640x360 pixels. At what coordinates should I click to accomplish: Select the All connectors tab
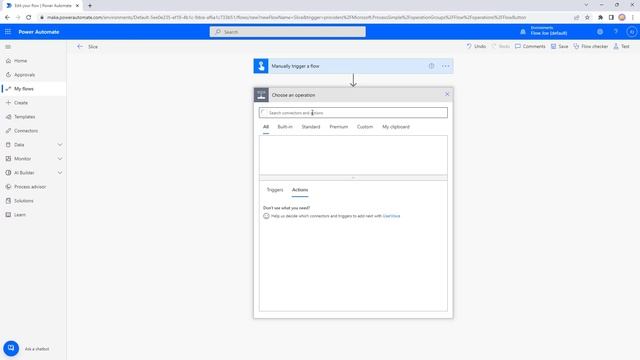[266, 127]
